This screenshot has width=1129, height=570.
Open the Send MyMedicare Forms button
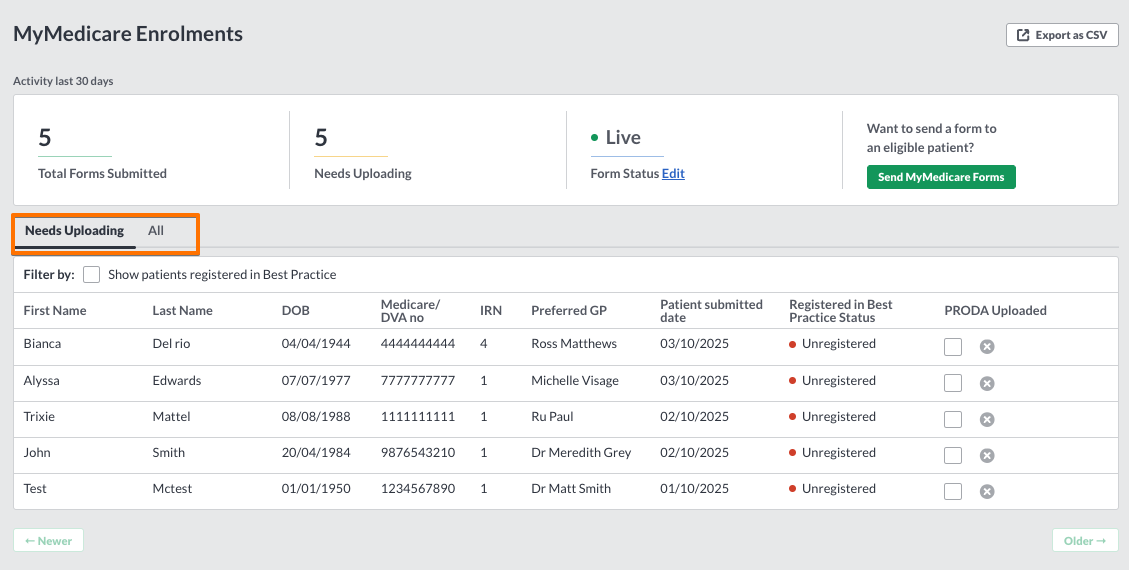(941, 177)
